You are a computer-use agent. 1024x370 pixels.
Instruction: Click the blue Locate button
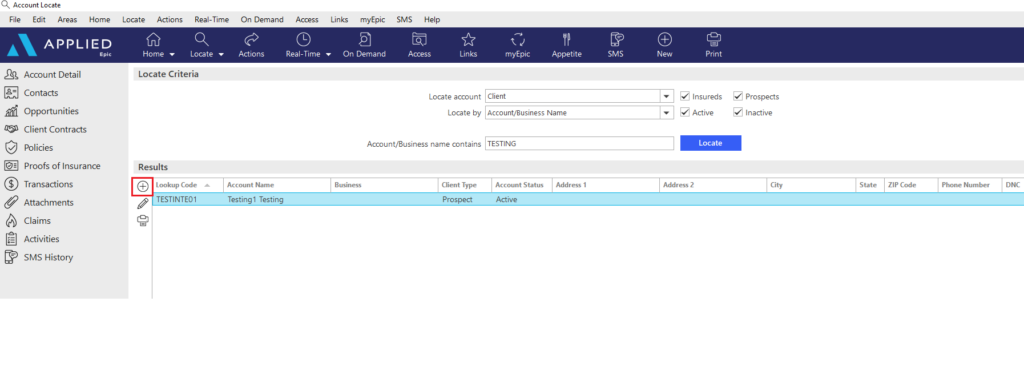pos(711,143)
